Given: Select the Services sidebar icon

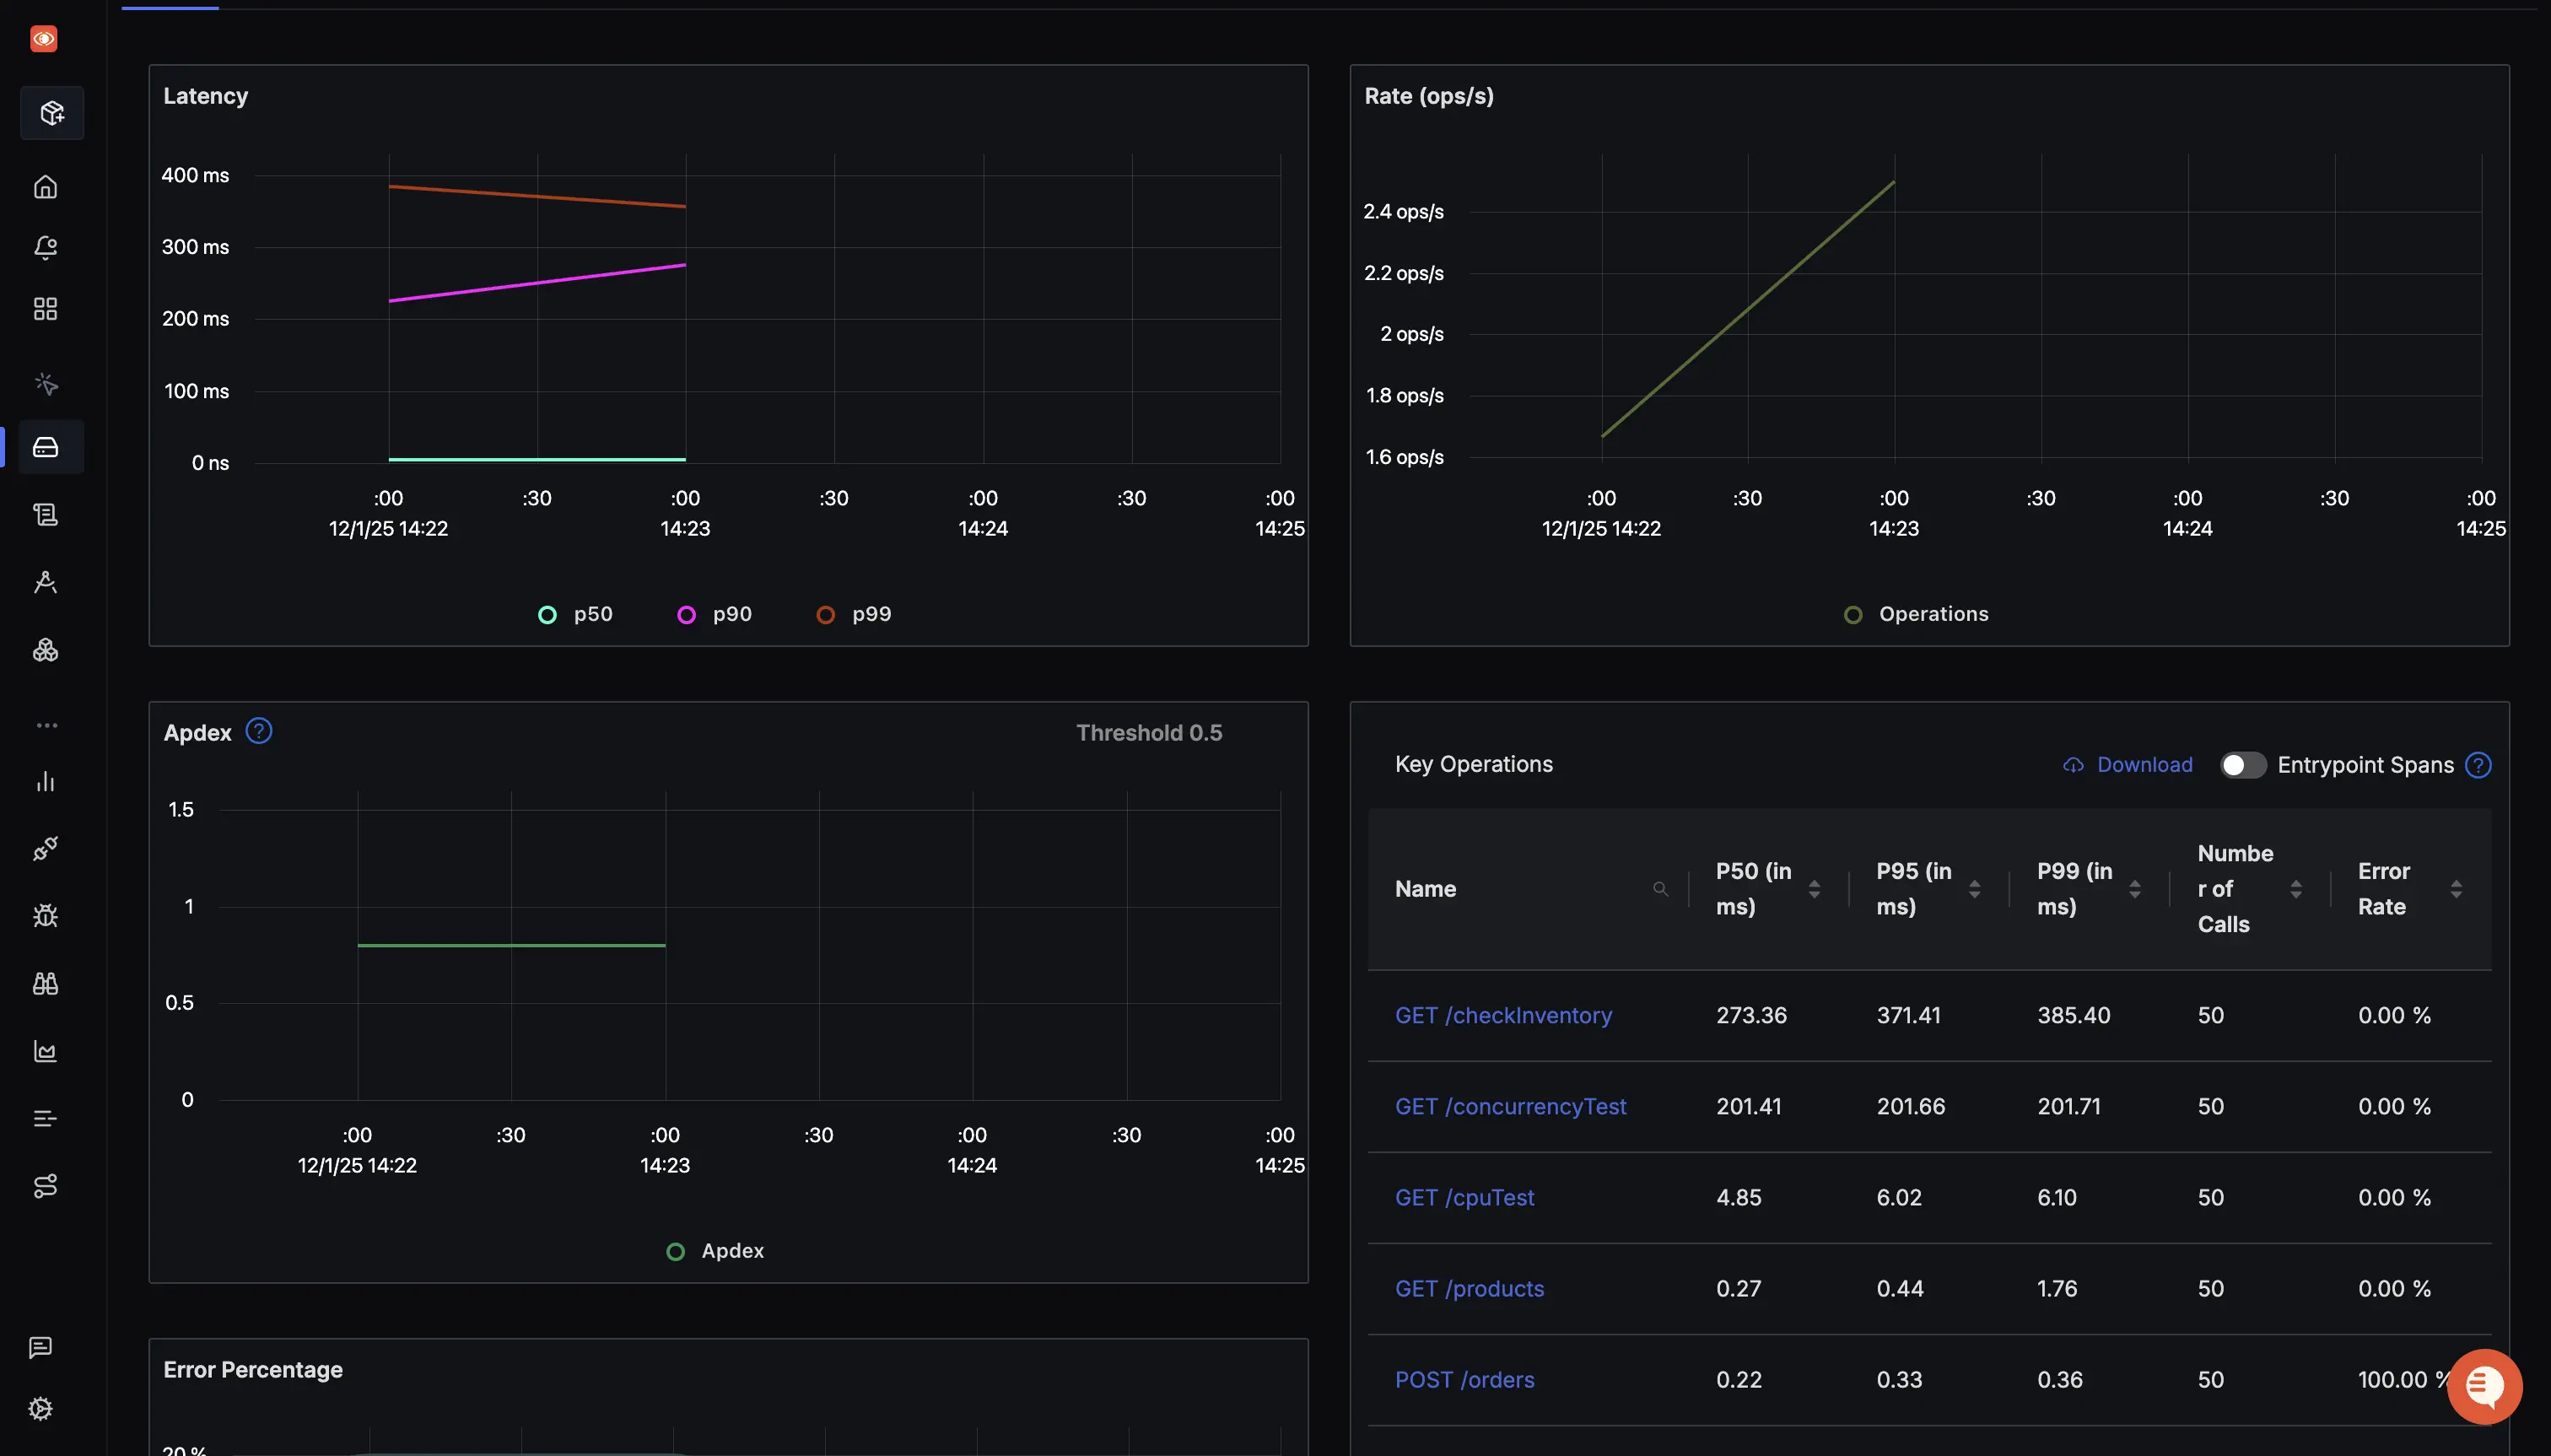Looking at the screenshot, I should click(x=46, y=447).
